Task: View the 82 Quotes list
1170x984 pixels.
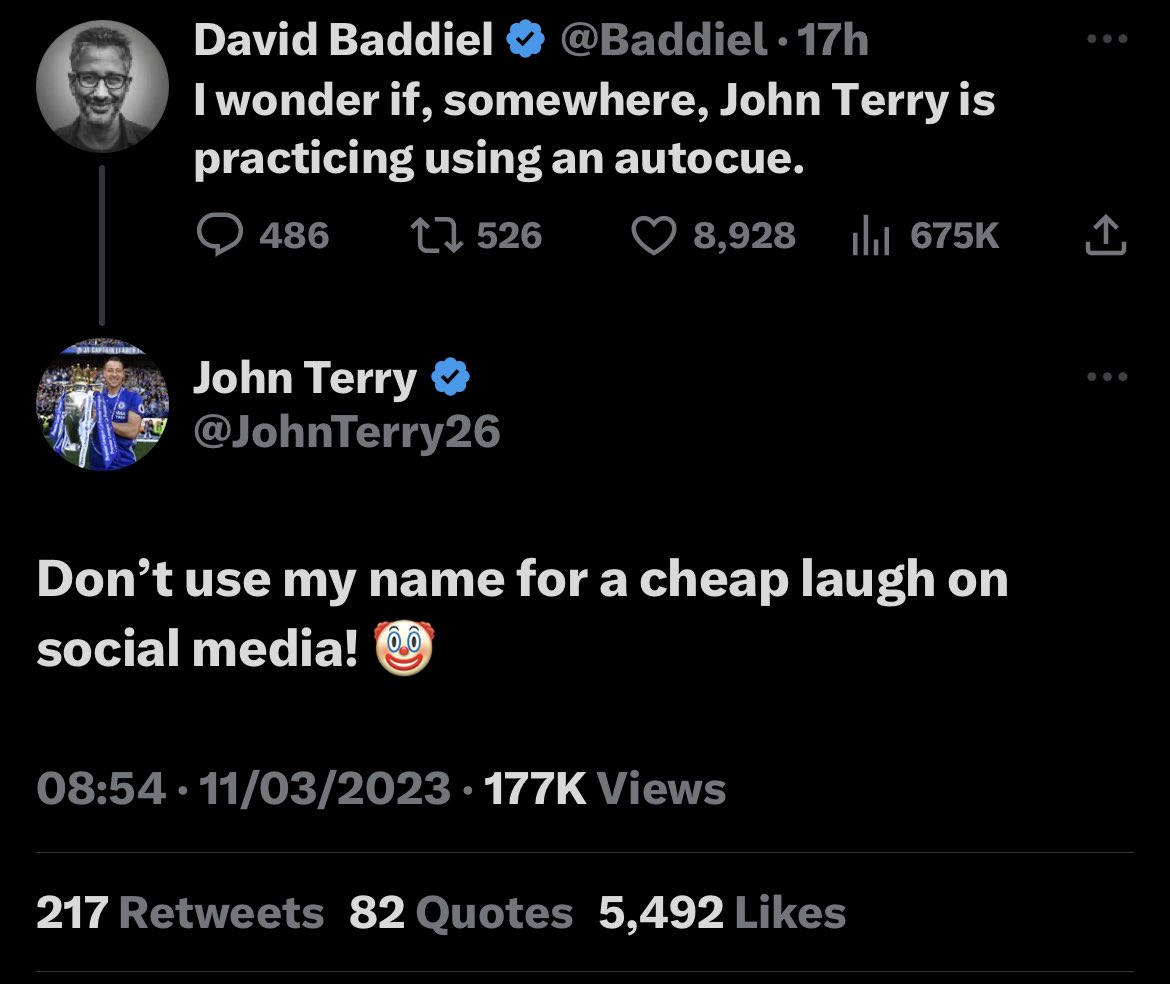Action: click(x=461, y=912)
